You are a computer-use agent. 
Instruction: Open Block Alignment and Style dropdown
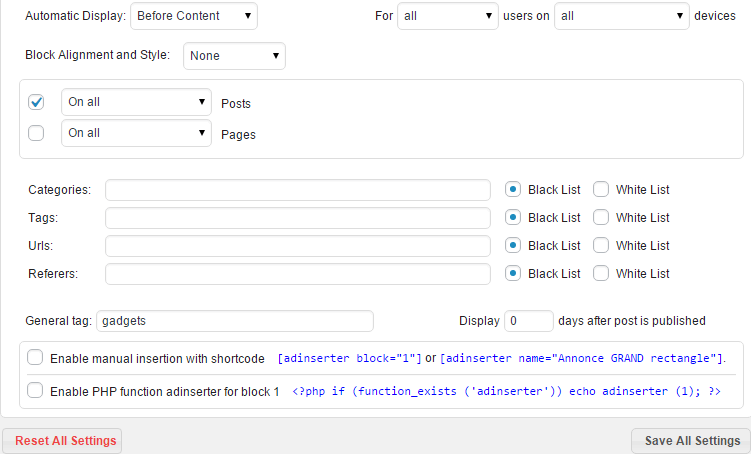pos(234,56)
